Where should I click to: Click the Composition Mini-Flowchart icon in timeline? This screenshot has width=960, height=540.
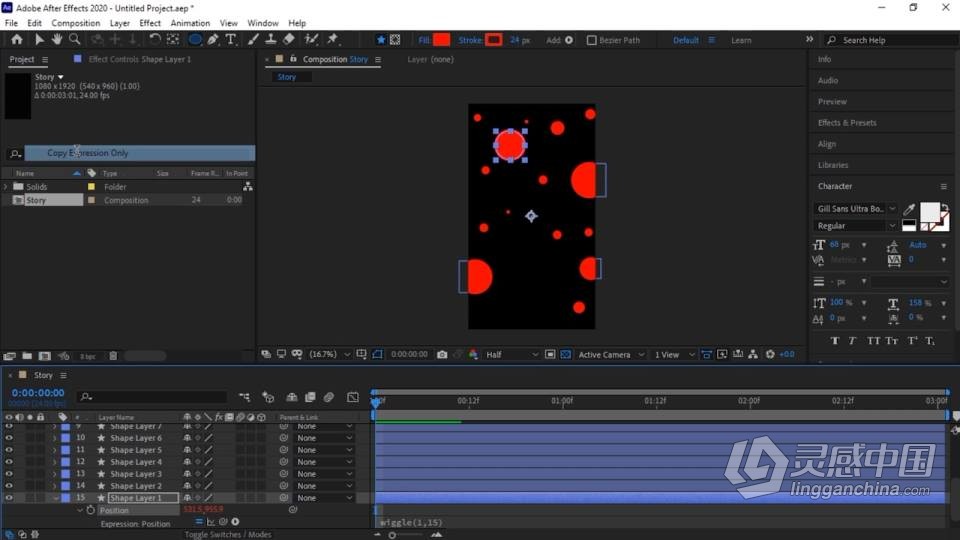coord(244,397)
